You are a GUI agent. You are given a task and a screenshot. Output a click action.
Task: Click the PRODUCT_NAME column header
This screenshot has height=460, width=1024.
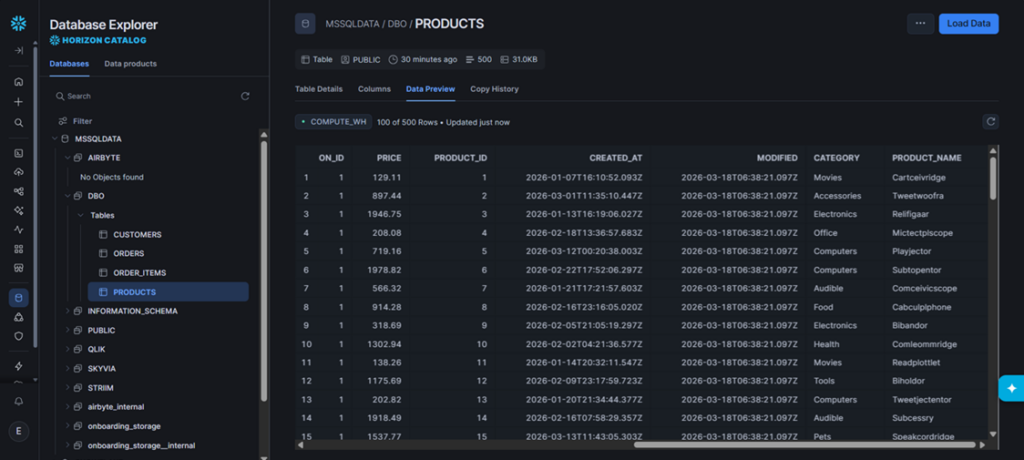coord(927,158)
